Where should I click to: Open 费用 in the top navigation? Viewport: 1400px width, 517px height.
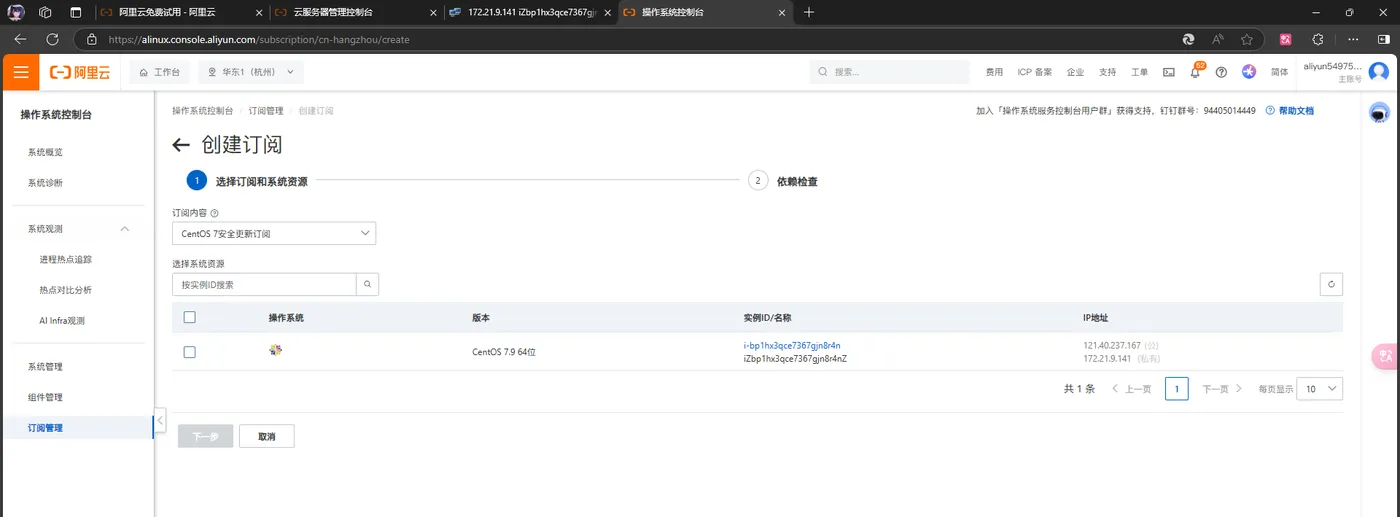(994, 72)
